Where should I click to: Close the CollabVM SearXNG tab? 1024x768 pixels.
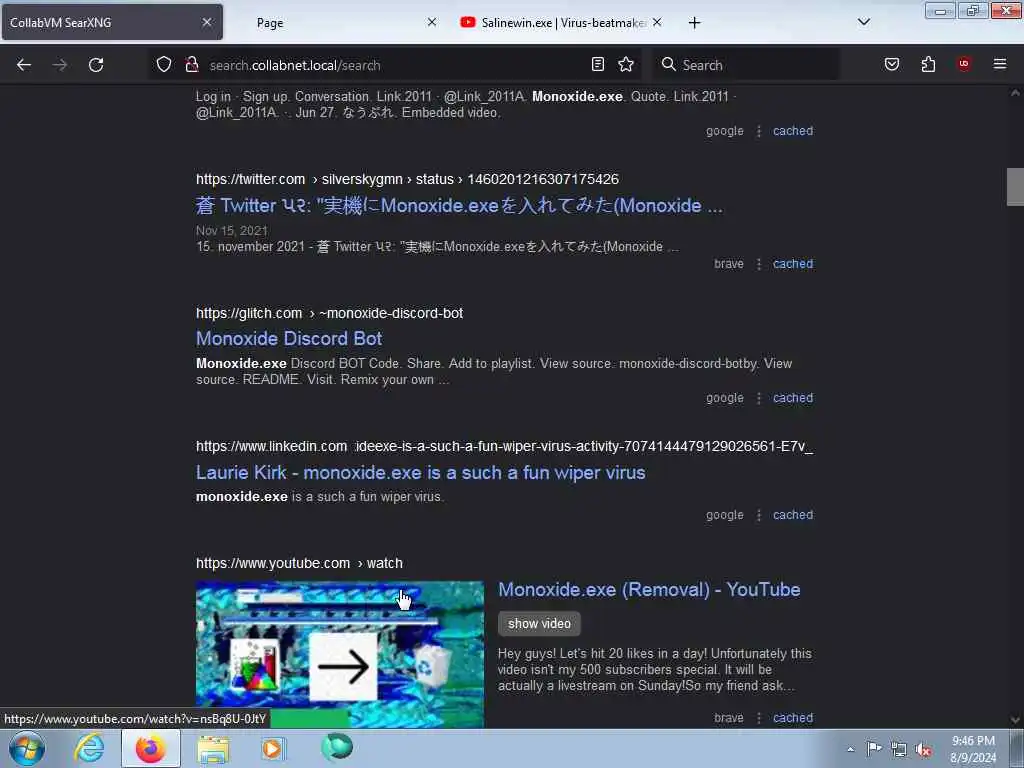coord(206,22)
